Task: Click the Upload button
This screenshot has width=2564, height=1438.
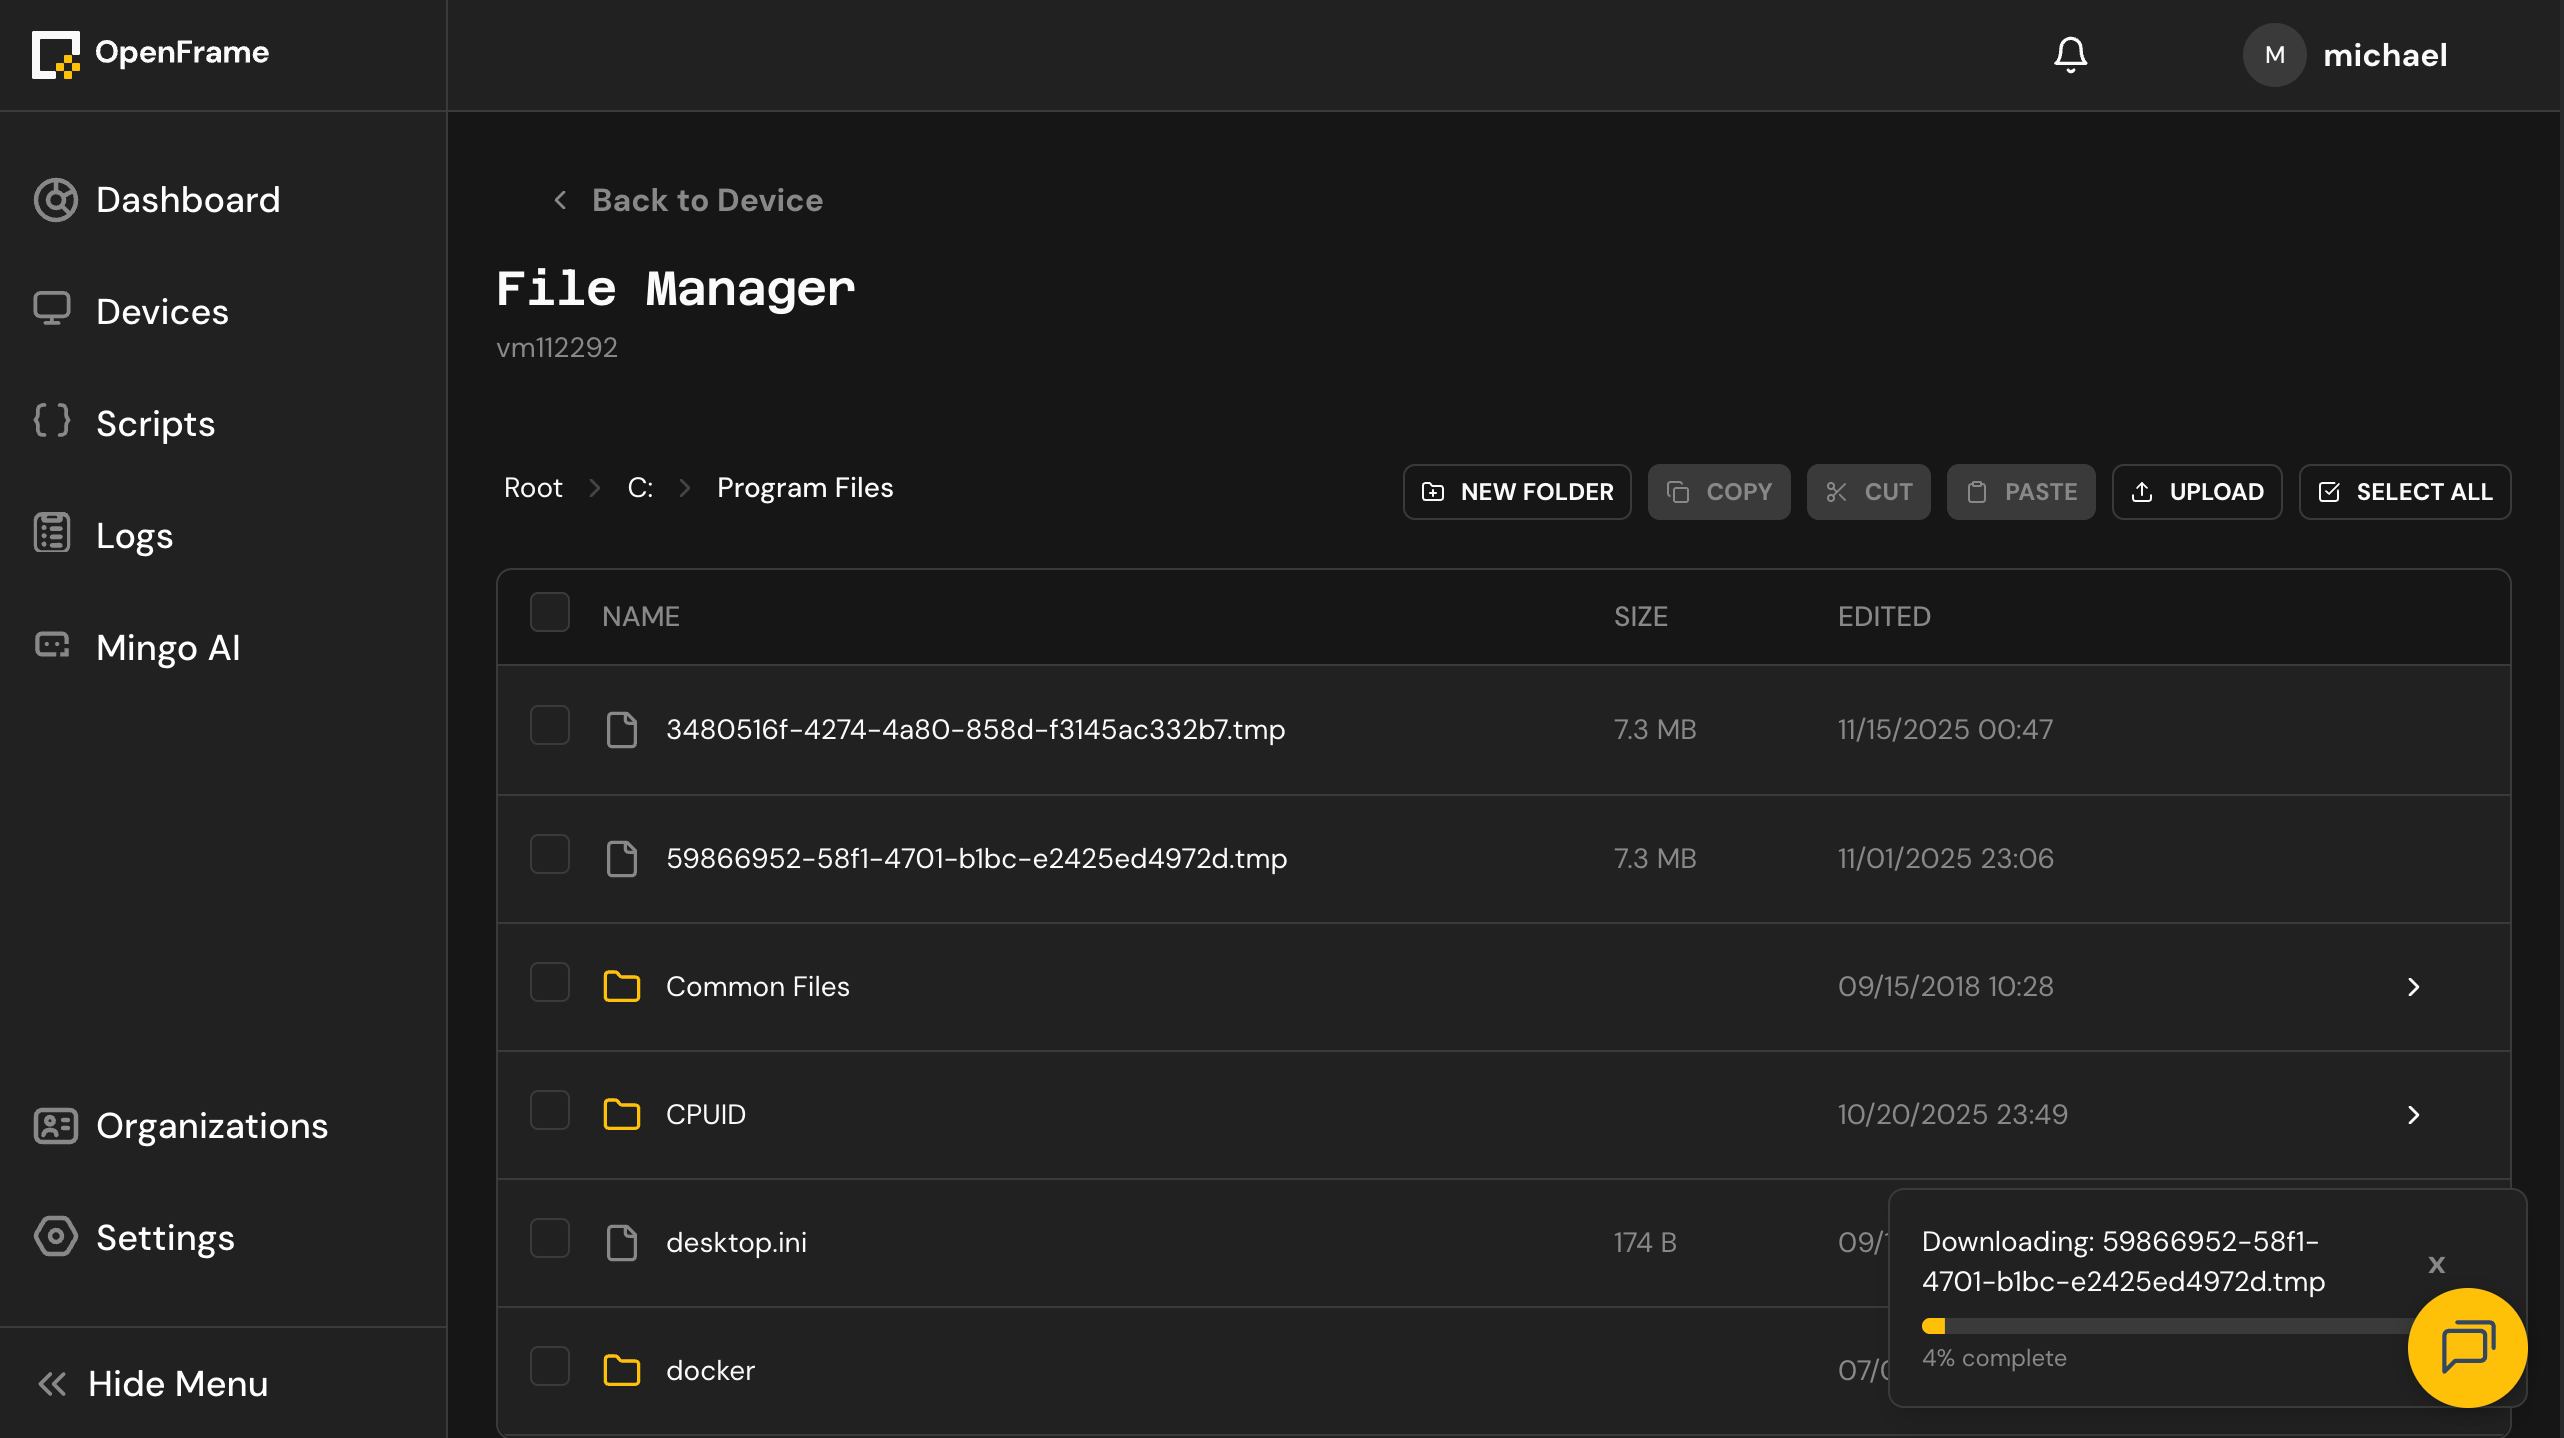Action: [x=2197, y=492]
